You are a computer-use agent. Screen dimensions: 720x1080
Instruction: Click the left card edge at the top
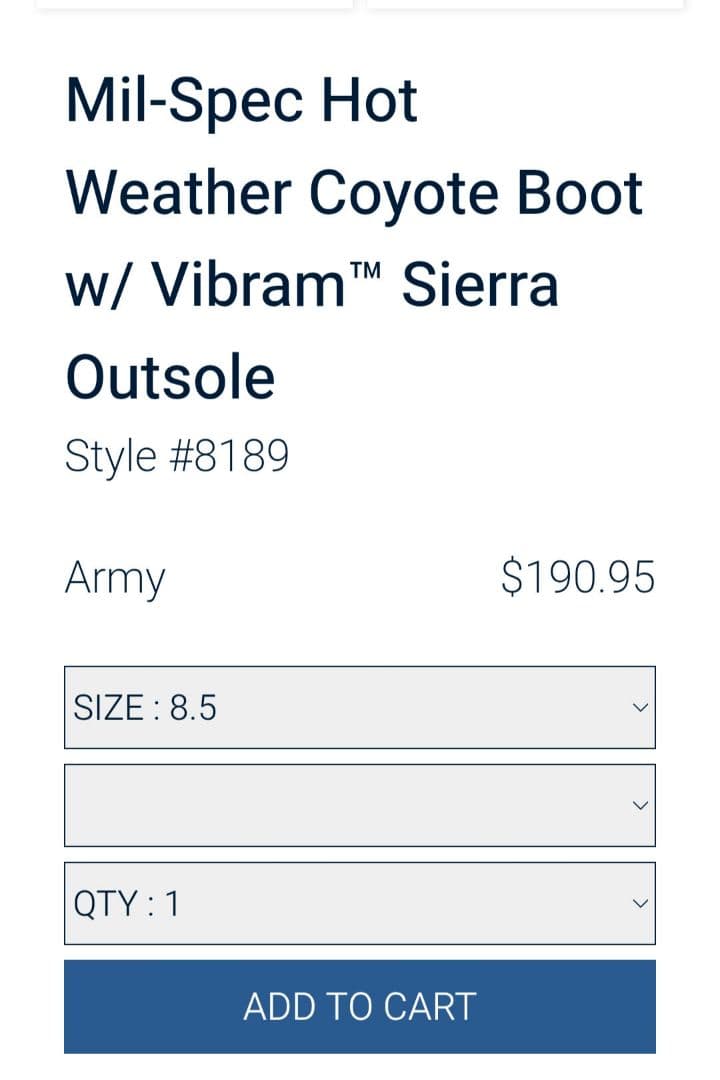[x=194, y=4]
